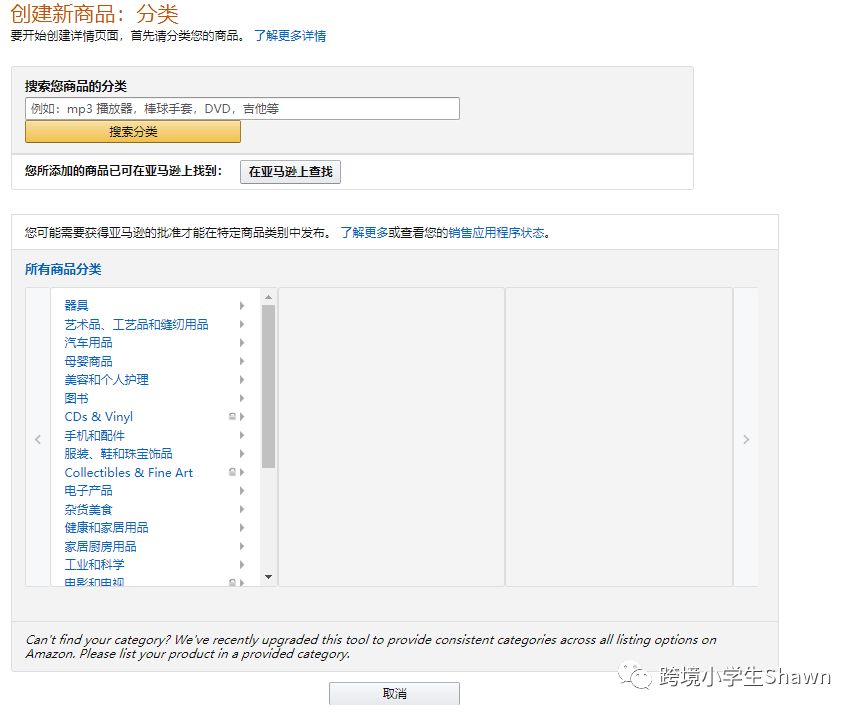Expand arrow next to 母婴商品
859x714 pixels.
pos(242,361)
